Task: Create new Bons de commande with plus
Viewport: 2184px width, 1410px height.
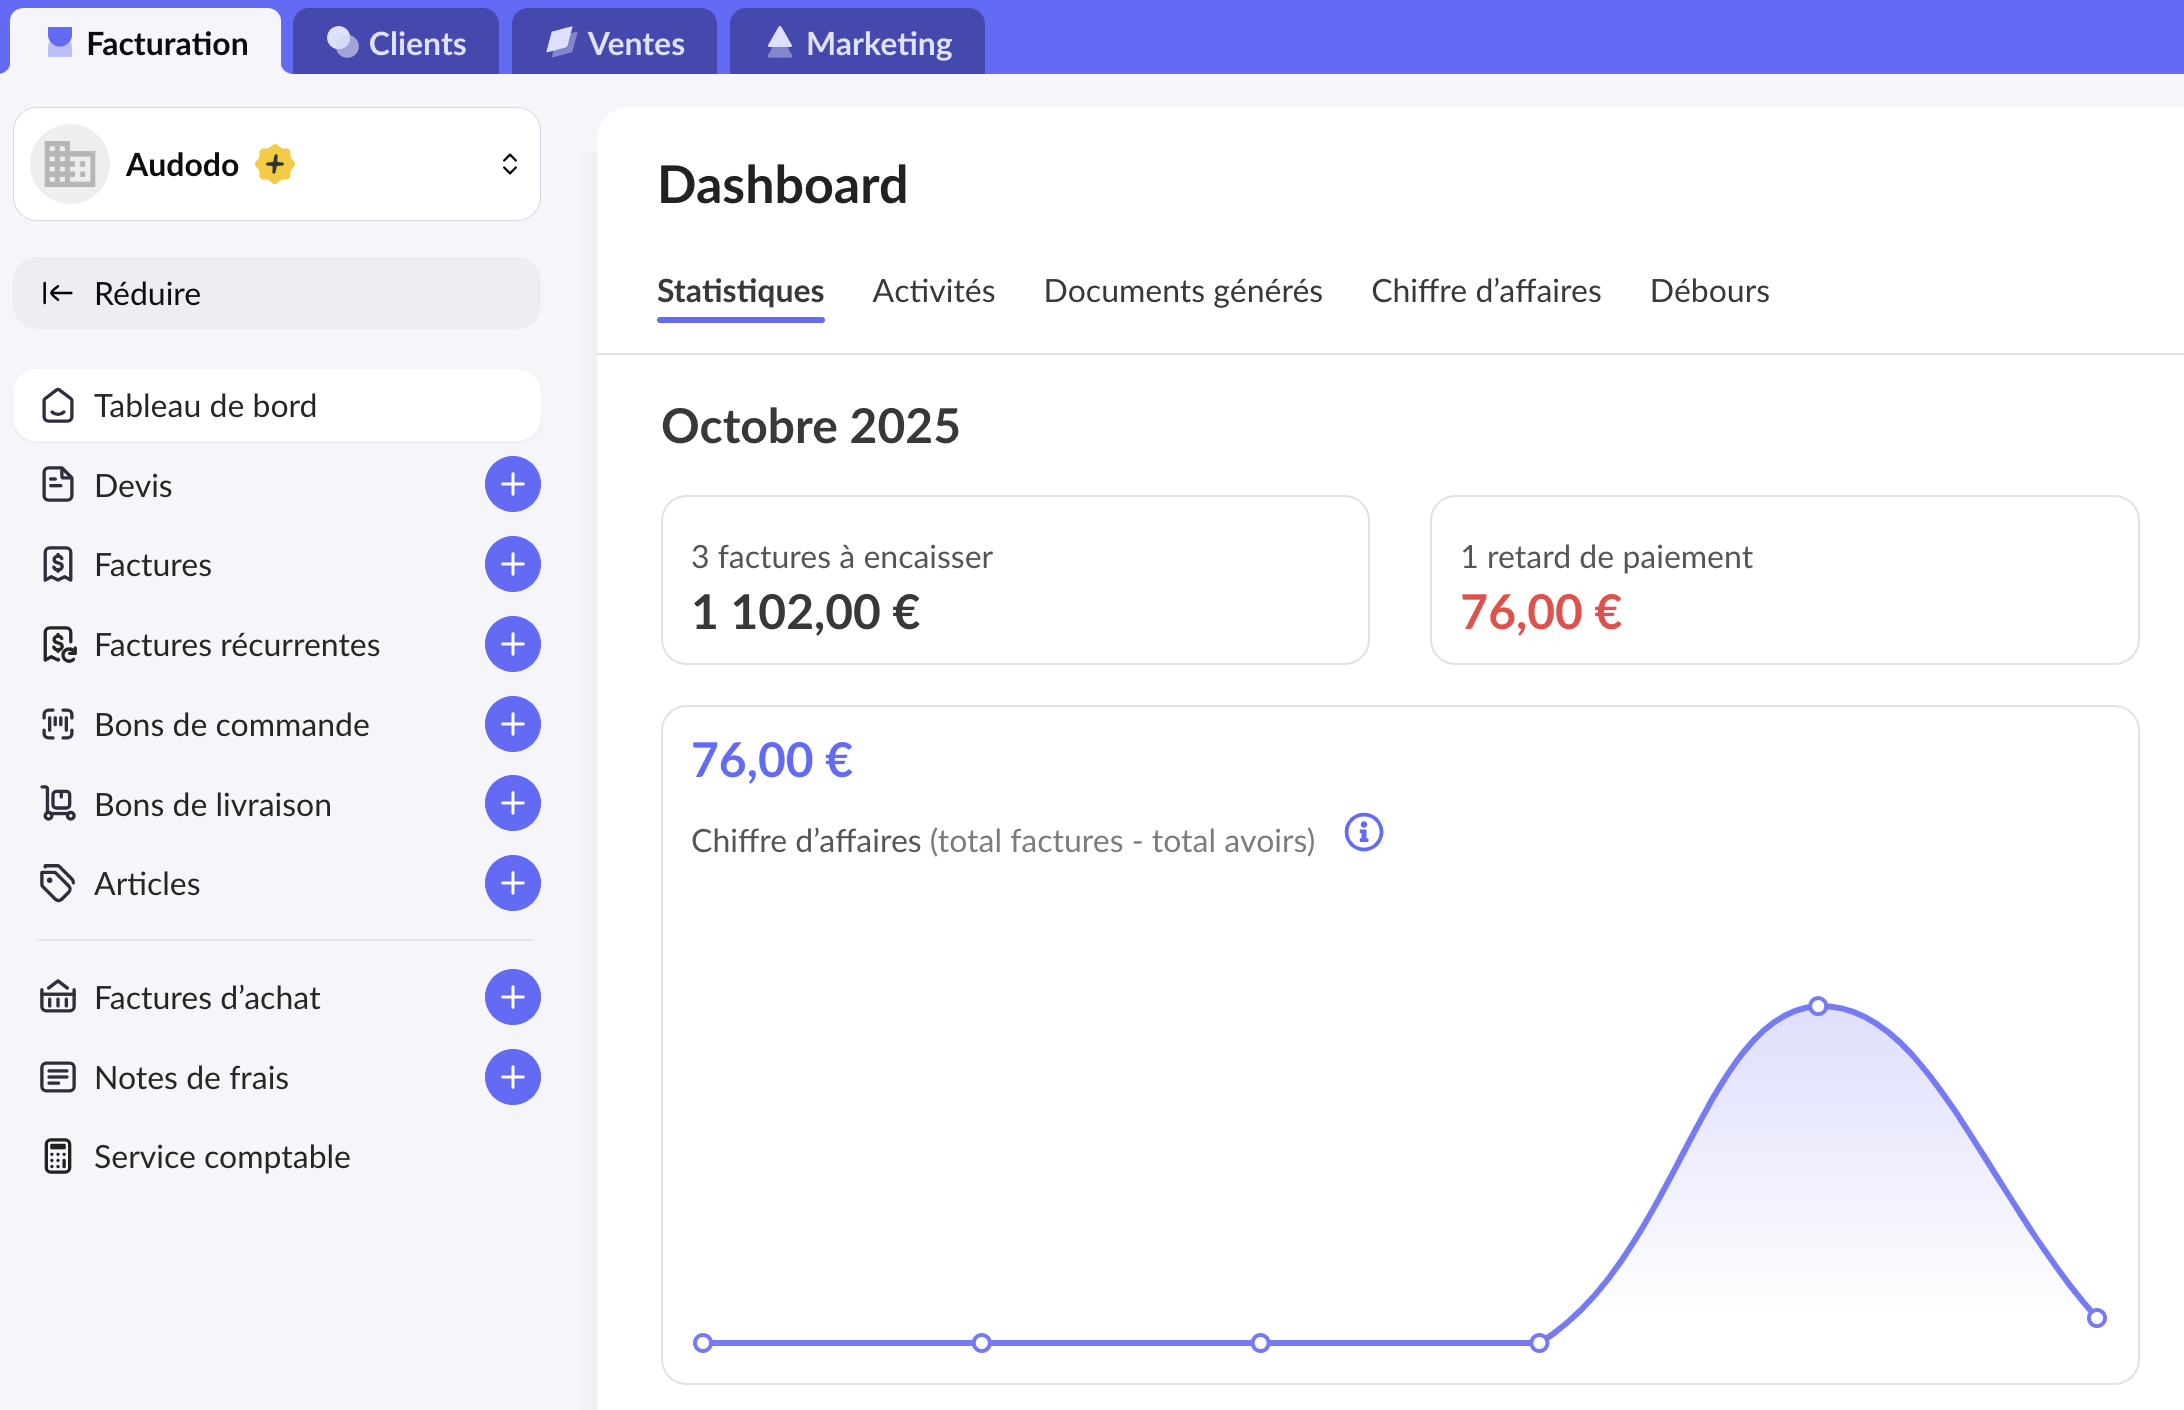Action: coord(512,724)
